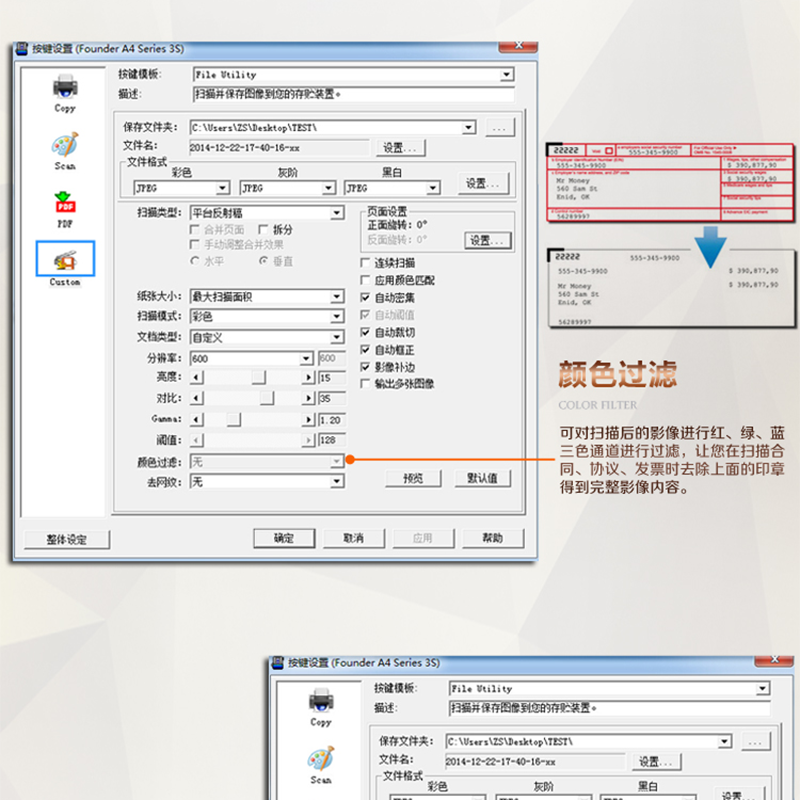Tick the 输出多张图像 checkbox
The image size is (800, 800).
tap(365, 383)
